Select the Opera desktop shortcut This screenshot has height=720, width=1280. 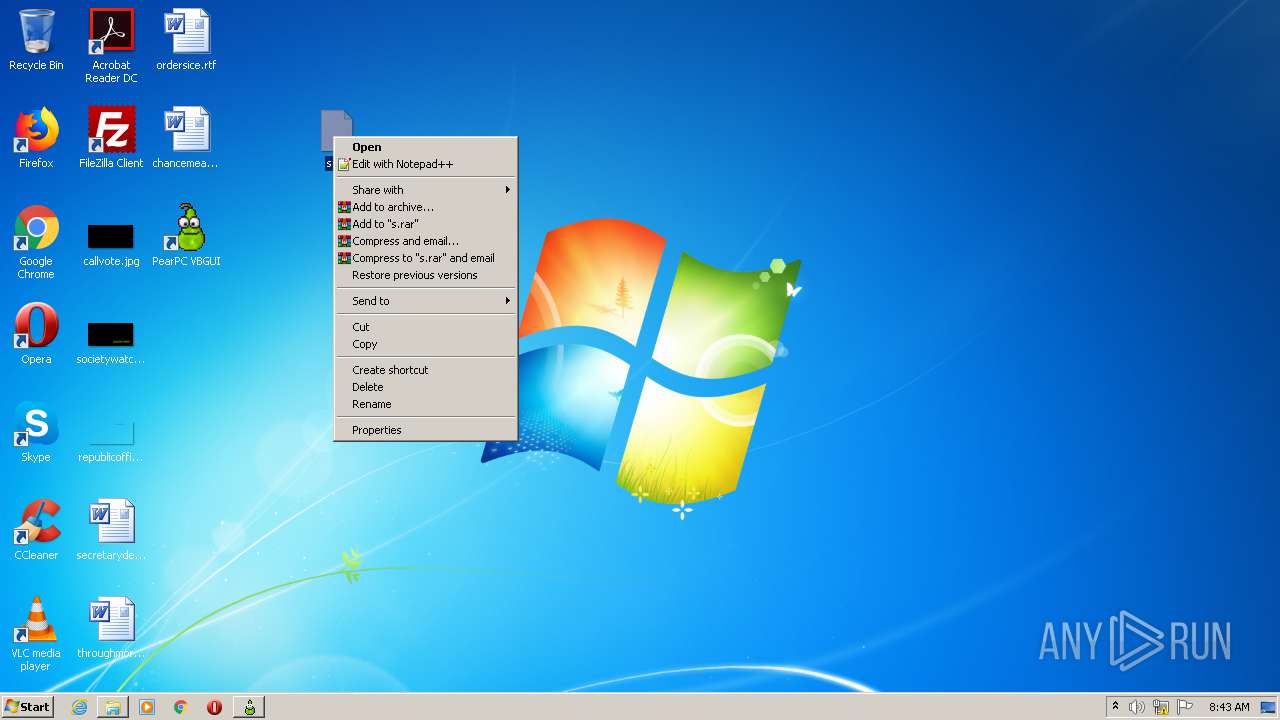[36, 334]
